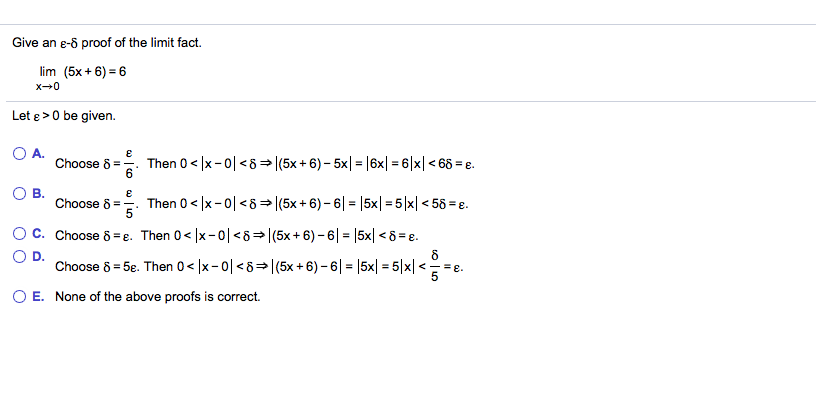Click the blue letter label "C."
This screenshot has width=816, height=400.
39,235
